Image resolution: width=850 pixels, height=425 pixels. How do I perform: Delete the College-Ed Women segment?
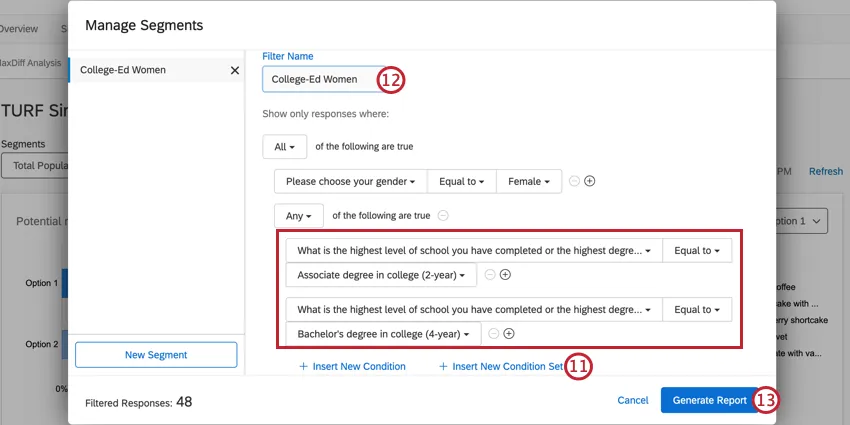point(235,70)
